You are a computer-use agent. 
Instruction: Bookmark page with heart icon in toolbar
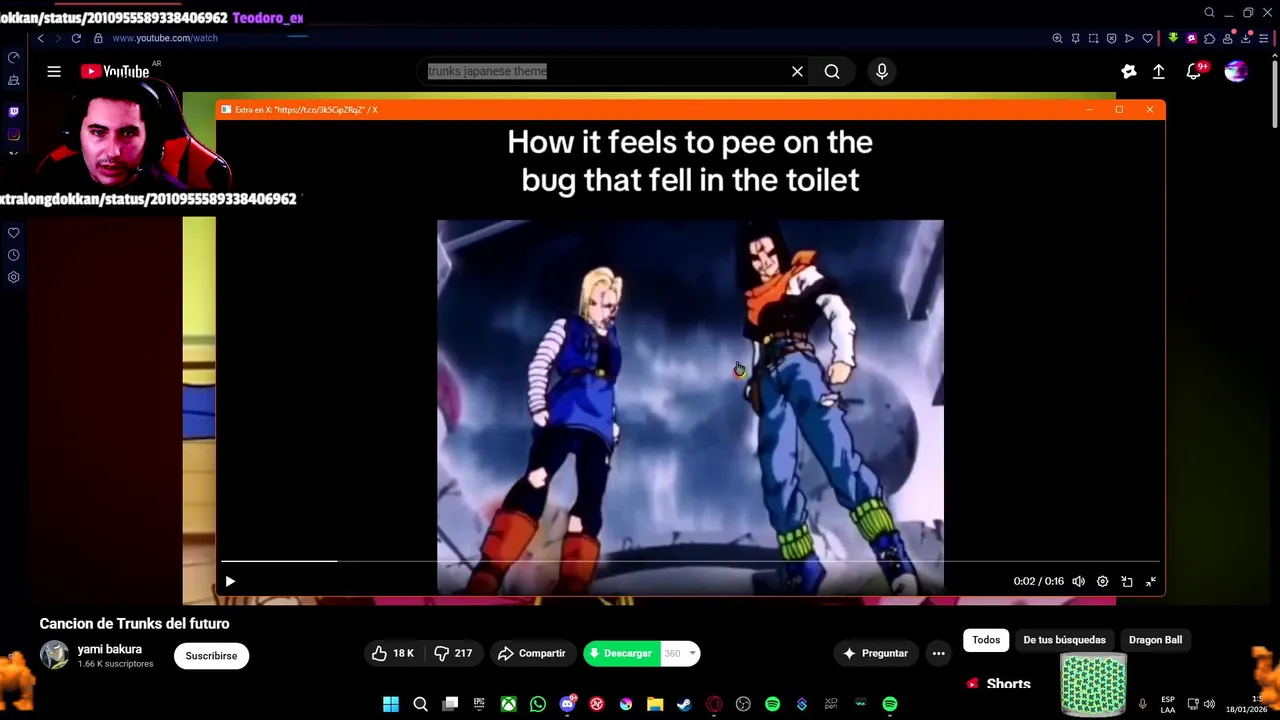tap(1147, 38)
